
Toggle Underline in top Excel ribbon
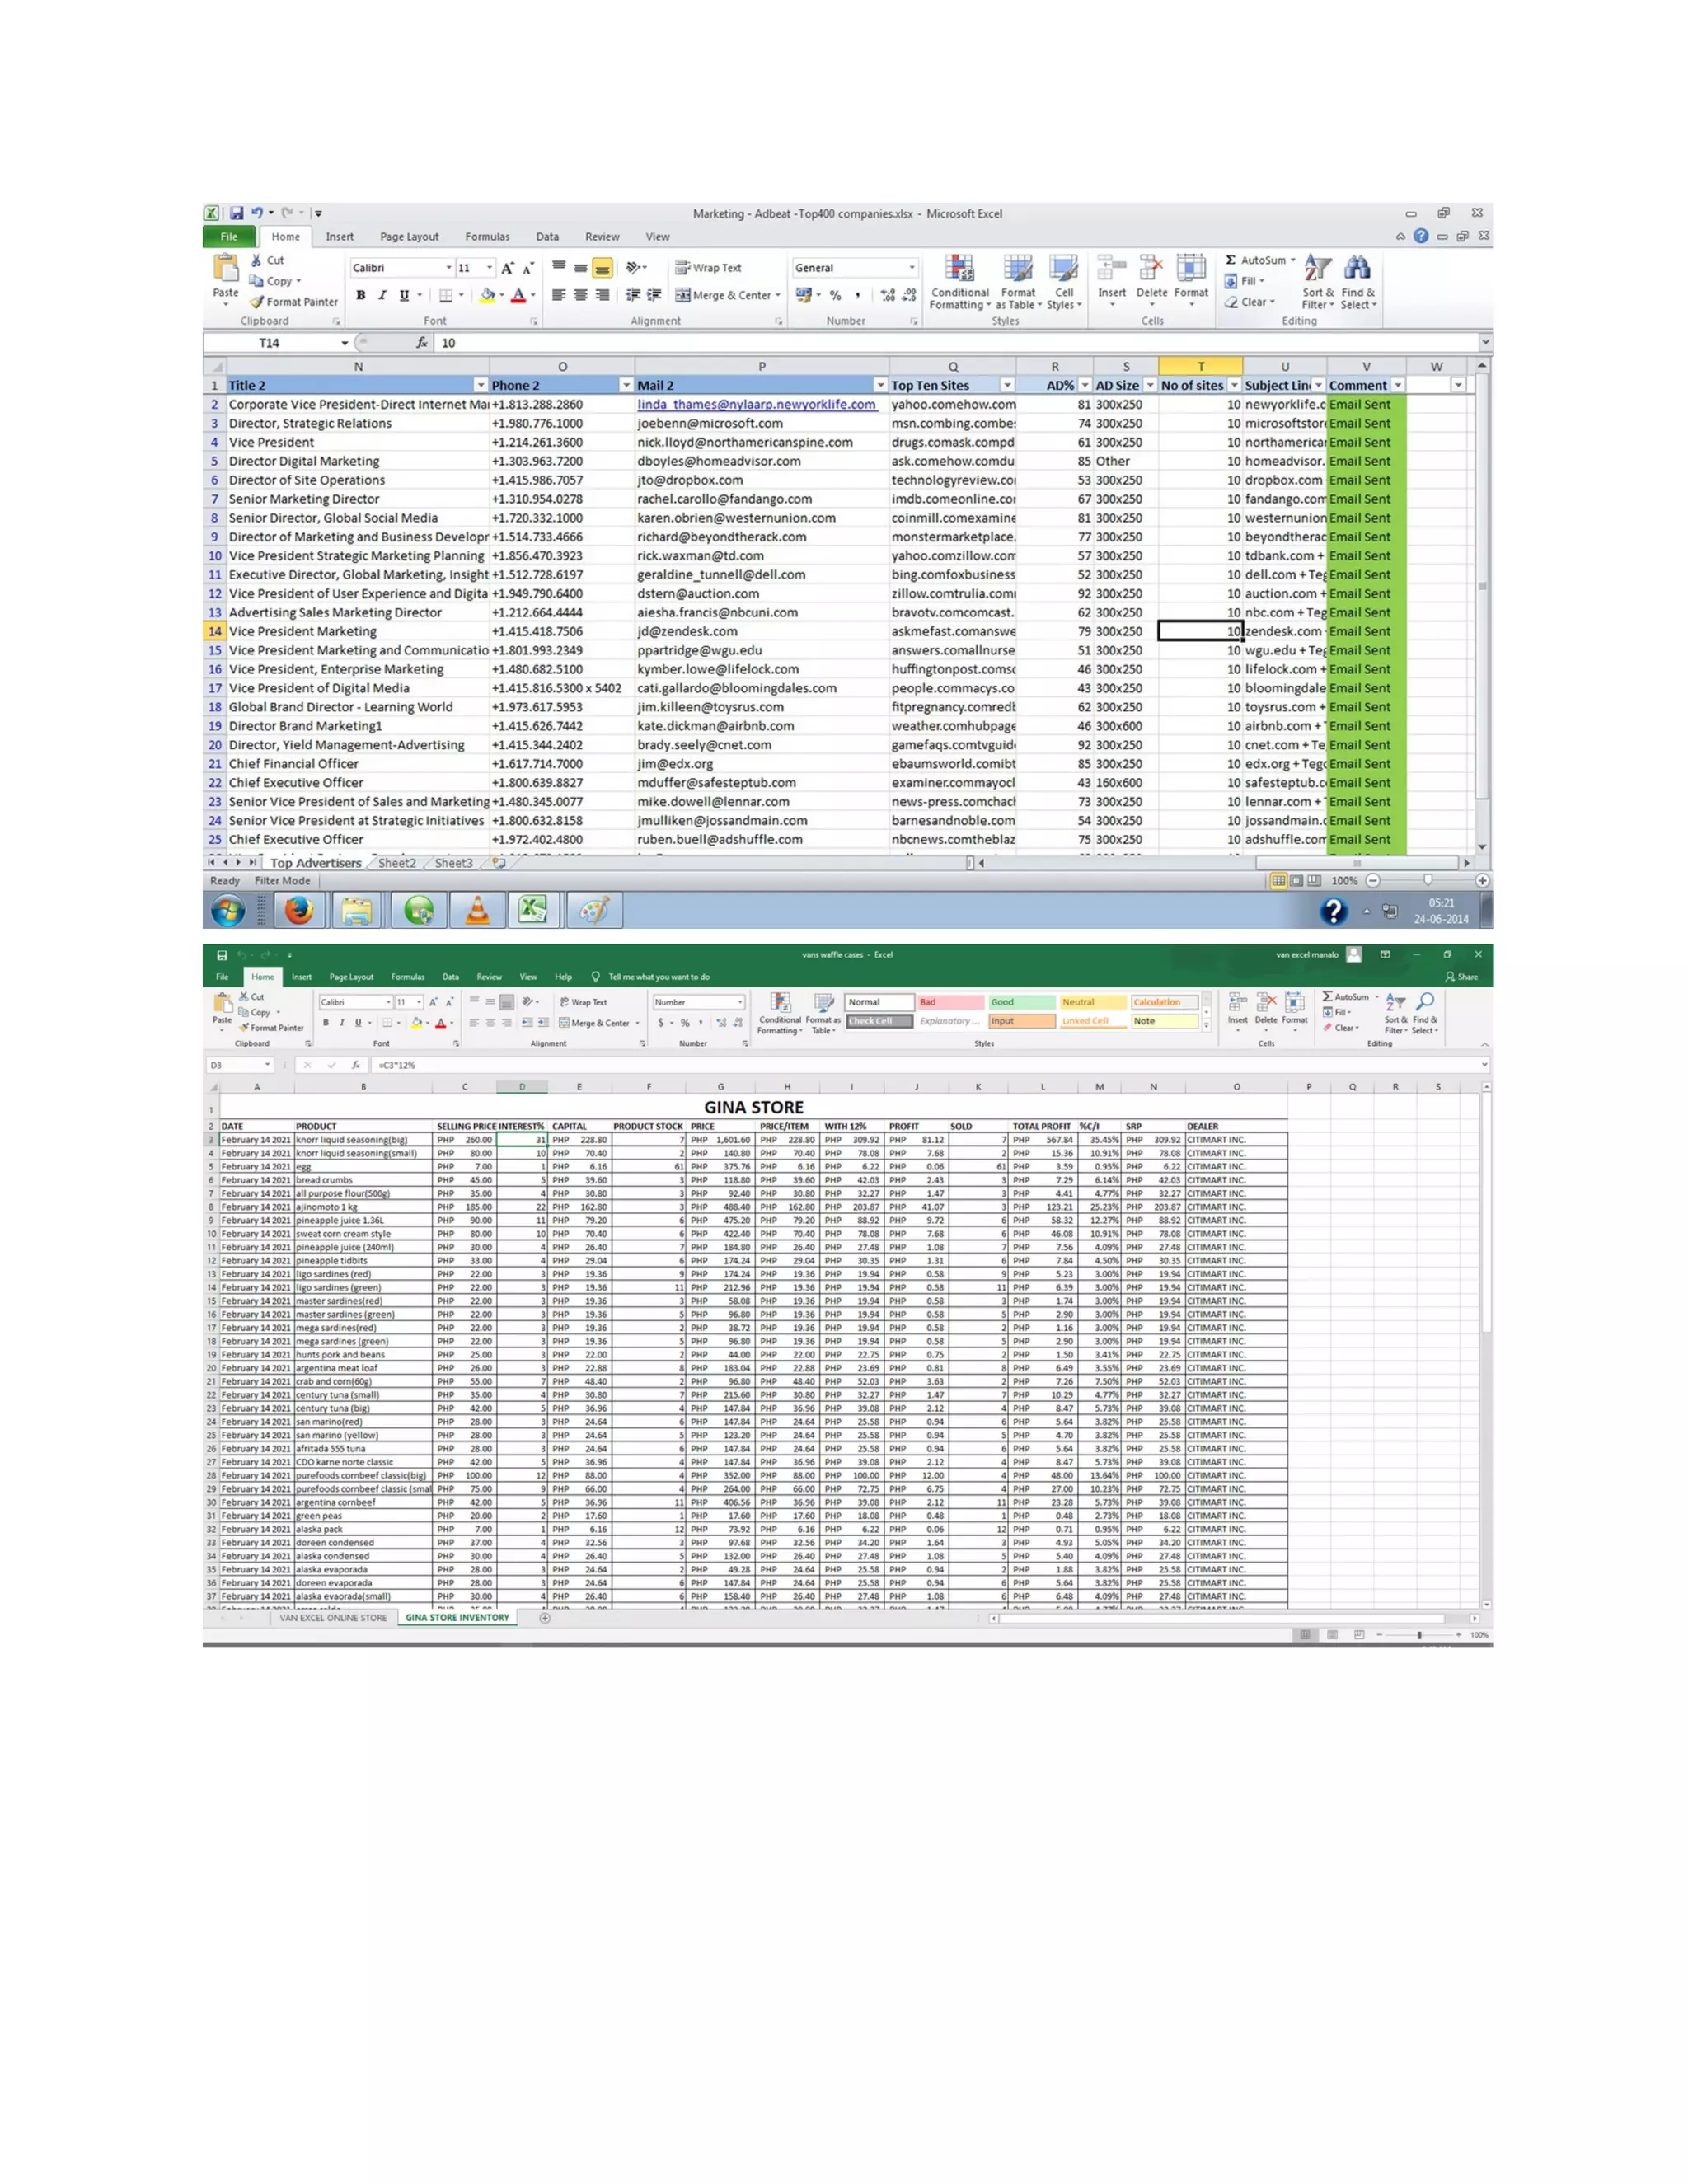pyautogui.click(x=404, y=295)
